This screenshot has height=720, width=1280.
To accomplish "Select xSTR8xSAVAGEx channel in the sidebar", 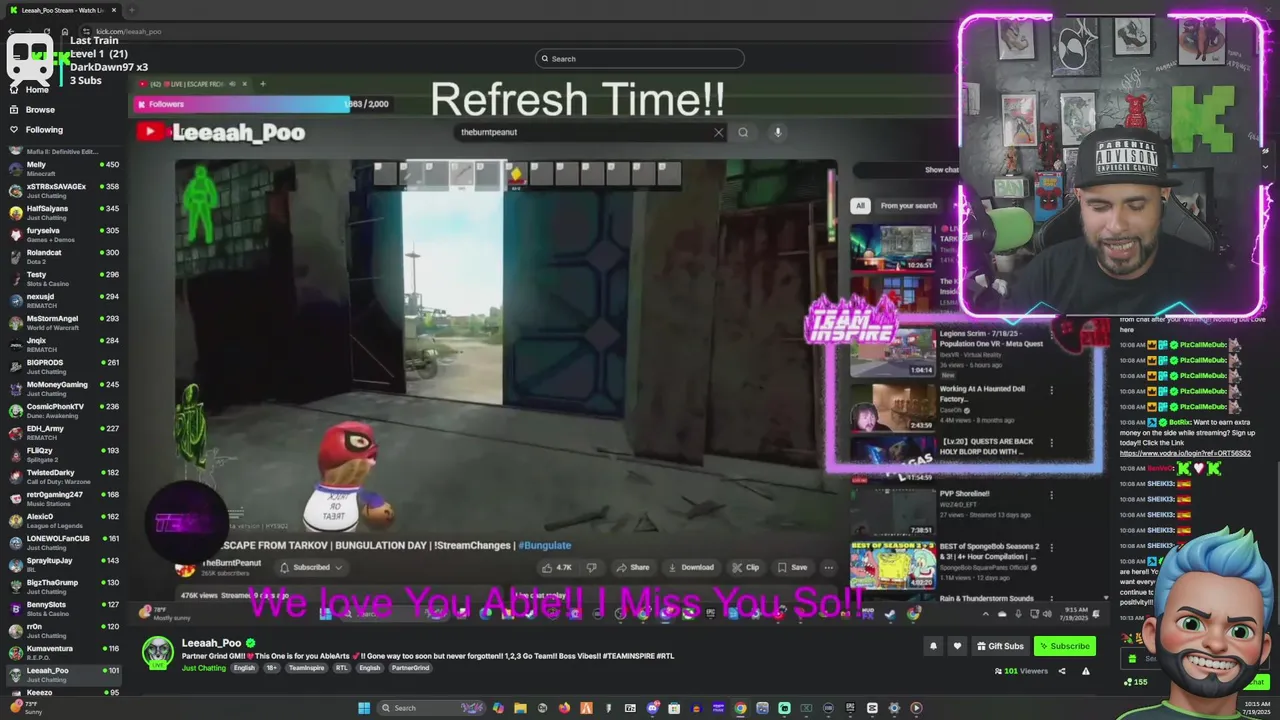I will 64,190.
